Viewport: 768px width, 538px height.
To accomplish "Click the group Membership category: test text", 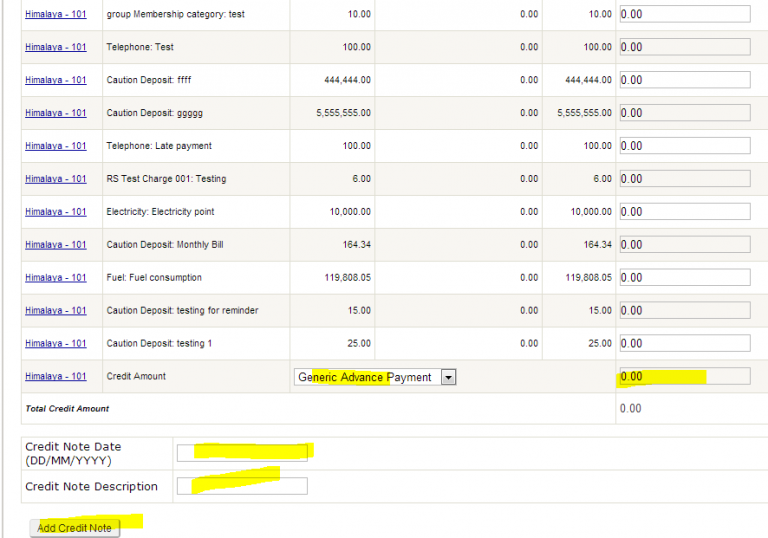I will coord(175,14).
